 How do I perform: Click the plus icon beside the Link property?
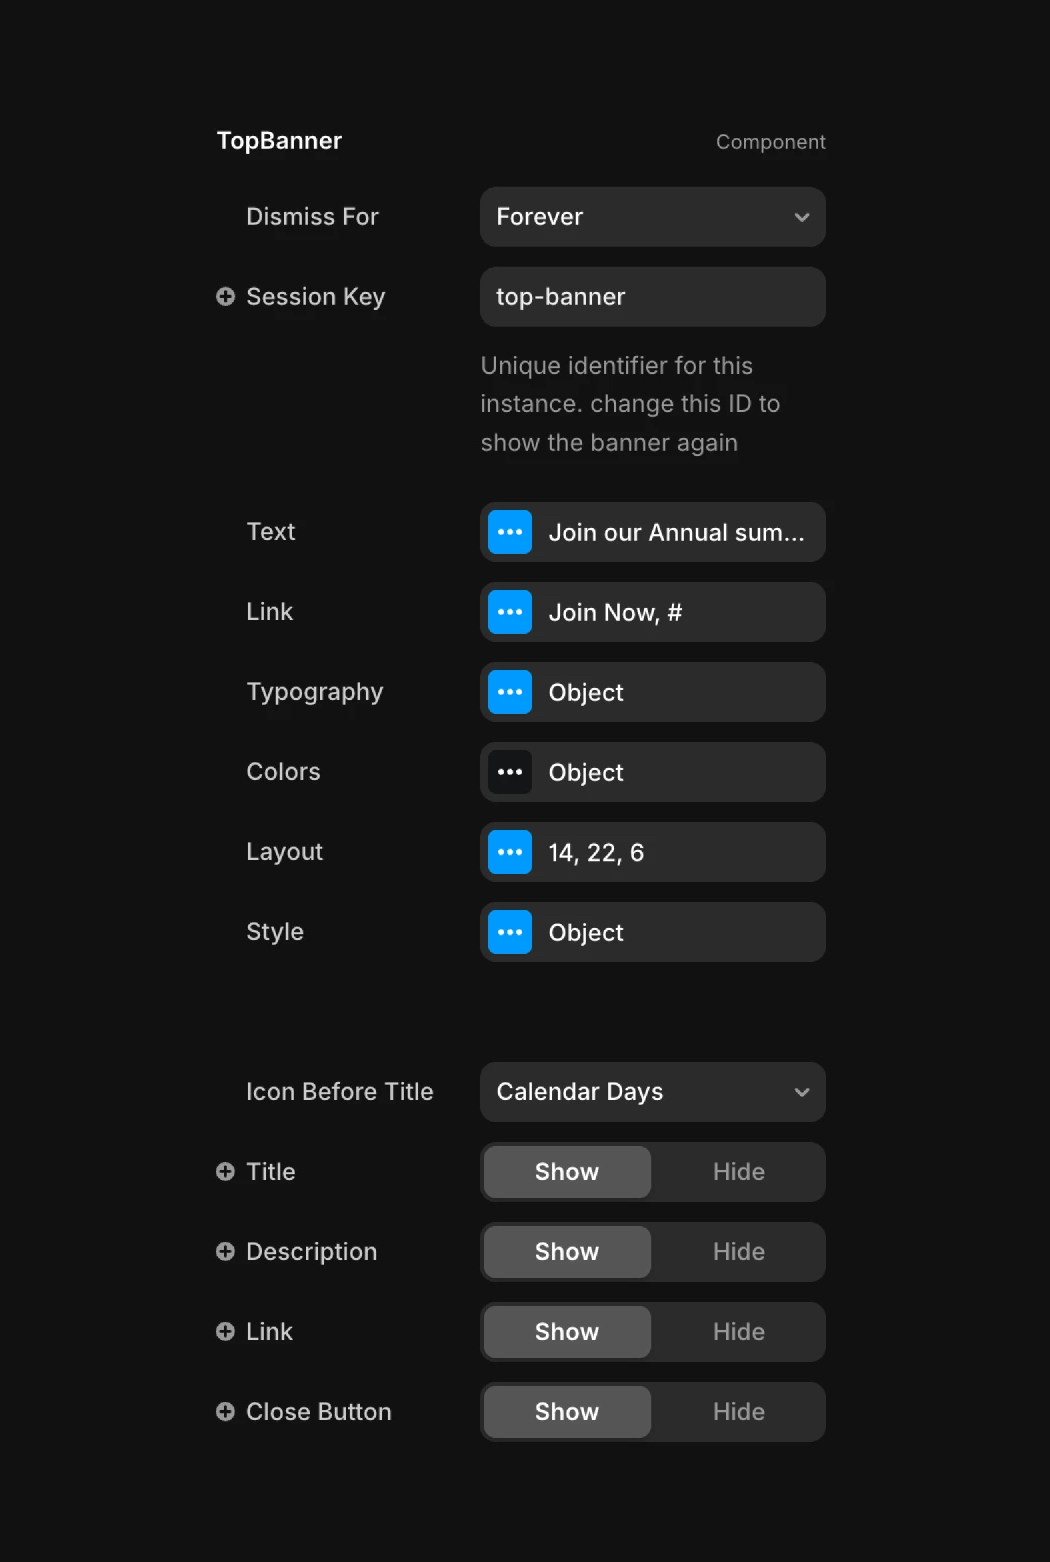click(x=225, y=1331)
